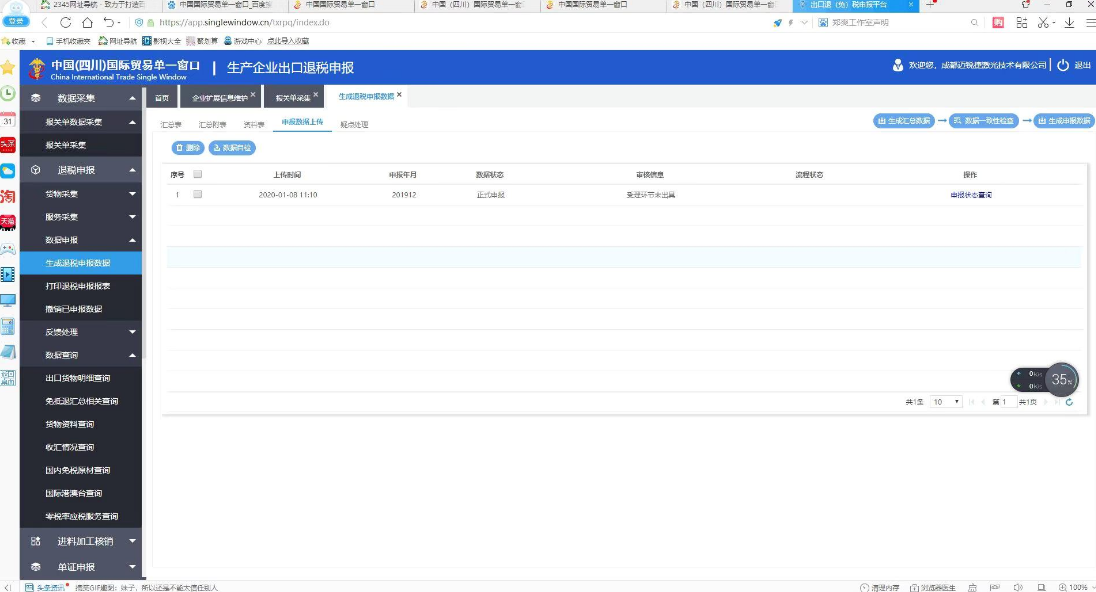Open new browser tab with plus

point(930,4)
